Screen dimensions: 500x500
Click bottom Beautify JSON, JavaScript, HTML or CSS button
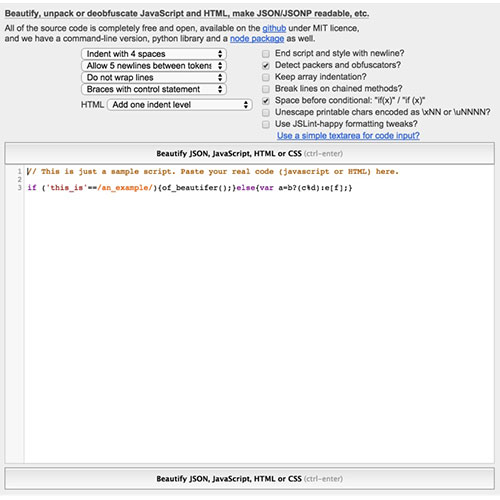click(250, 479)
